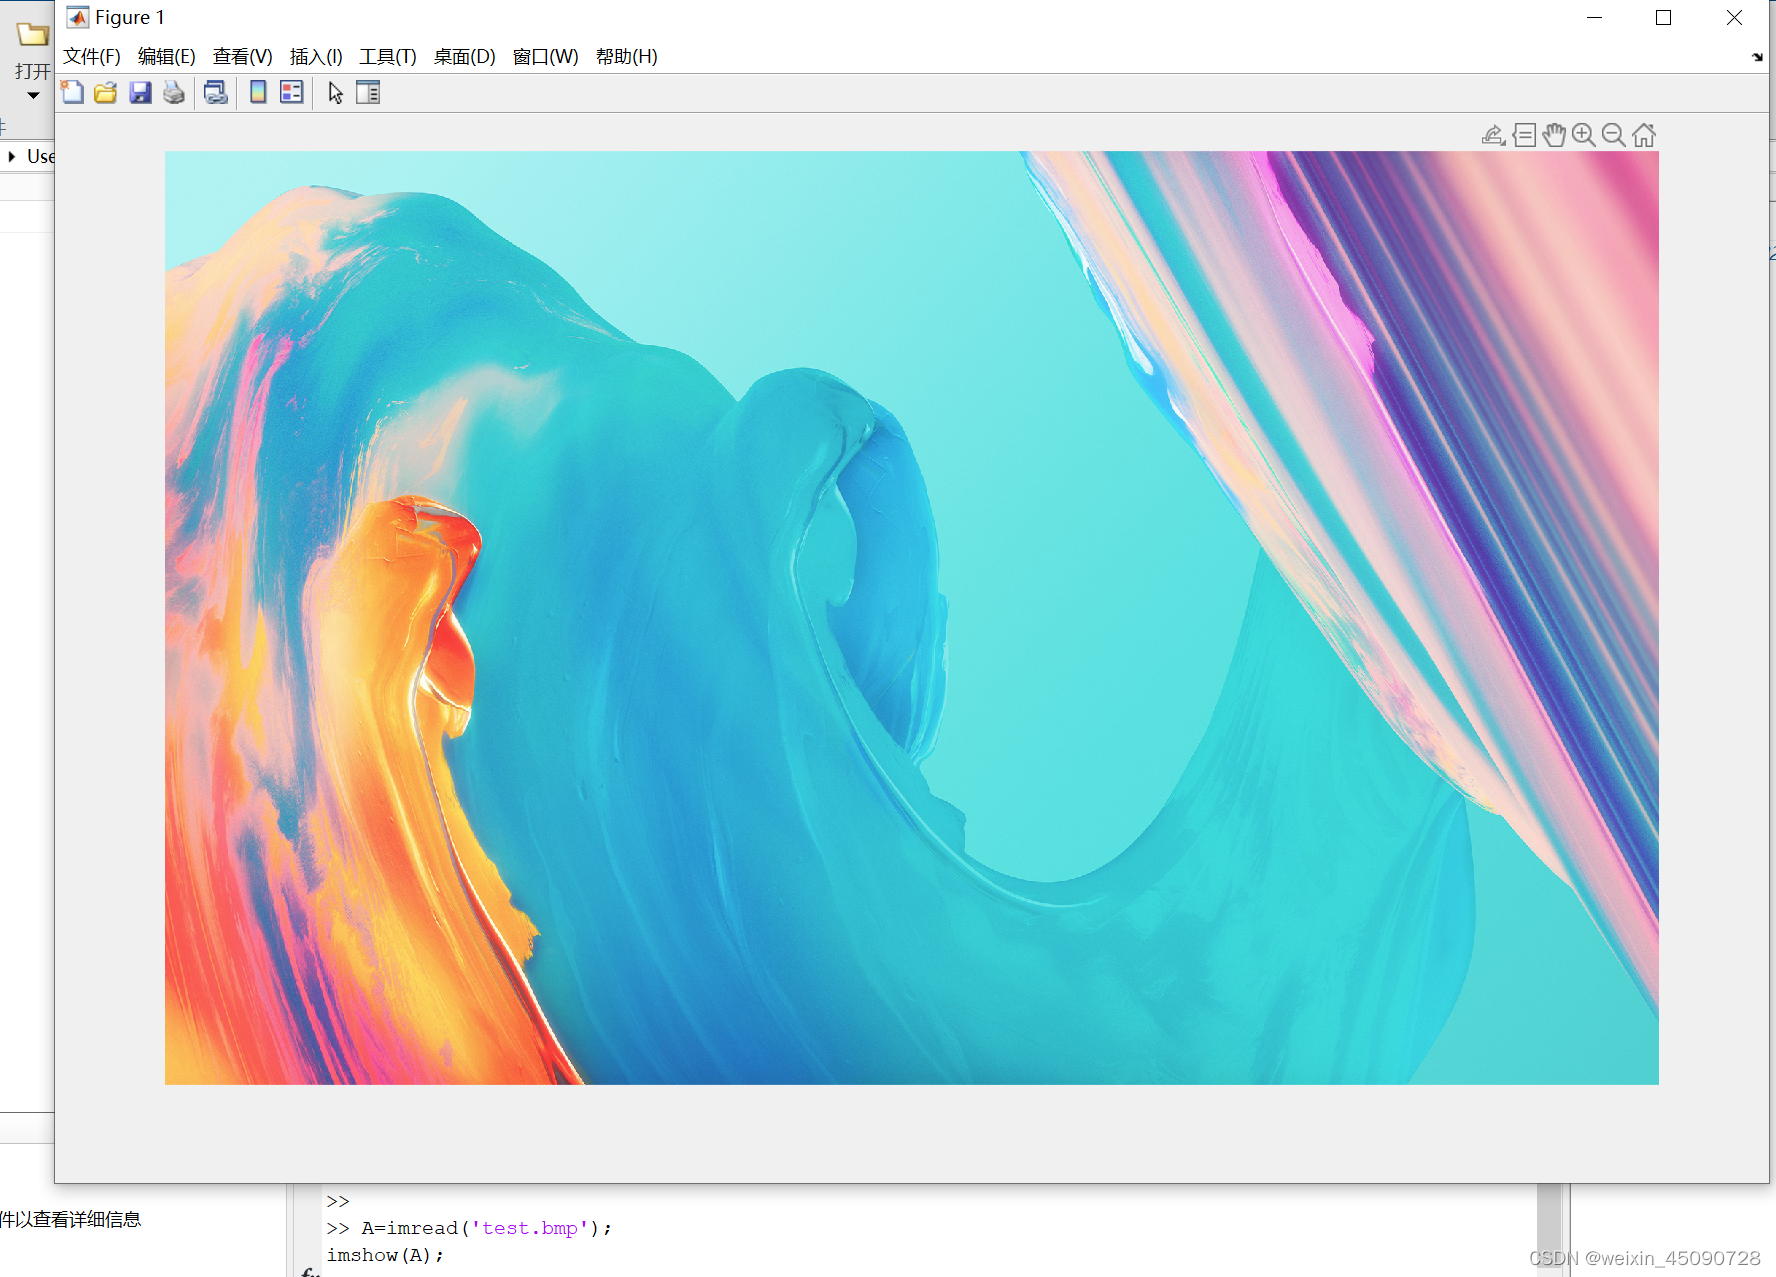This screenshot has height=1277, width=1776.
Task: Click the MATLAB logo in Figure 1 title bar
Action: [77, 17]
